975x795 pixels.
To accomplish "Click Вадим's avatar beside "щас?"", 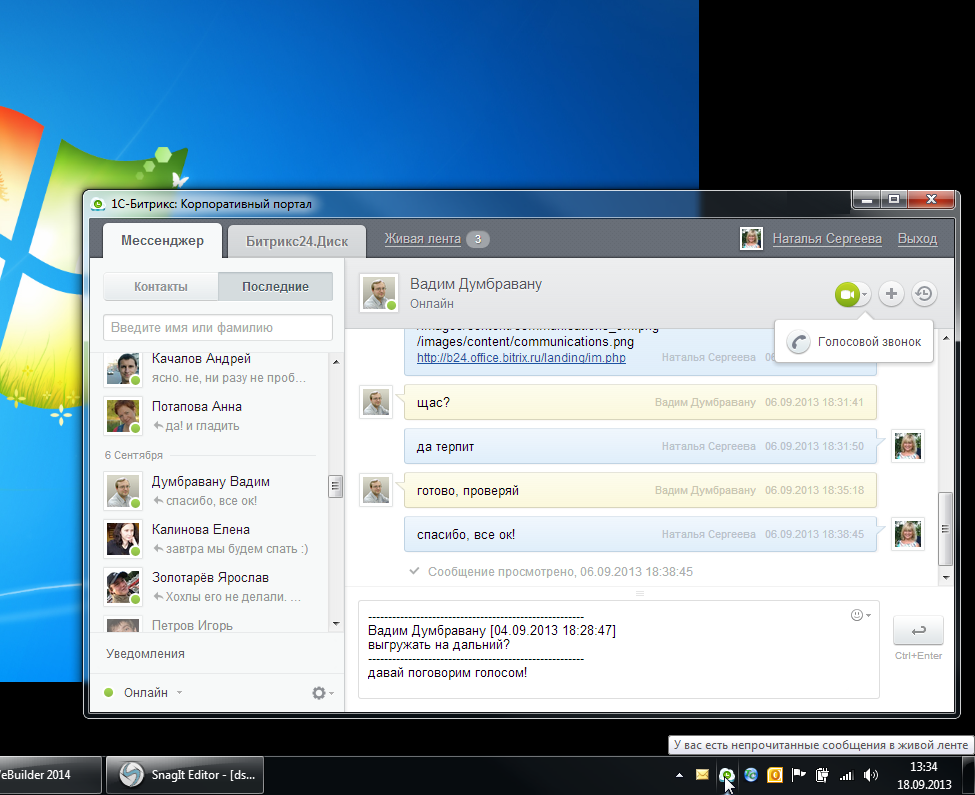I will point(376,402).
